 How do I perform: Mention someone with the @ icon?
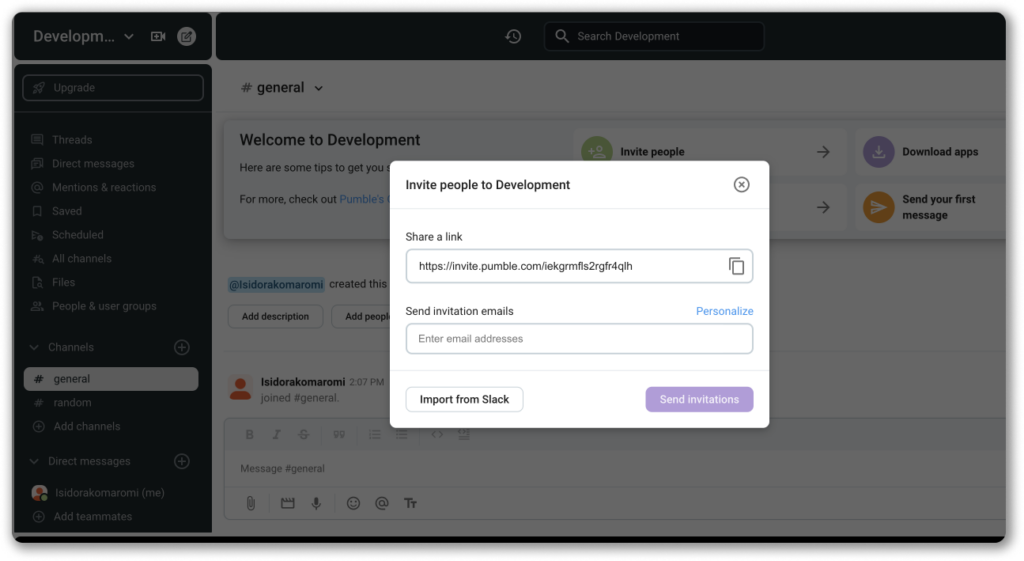[382, 504]
